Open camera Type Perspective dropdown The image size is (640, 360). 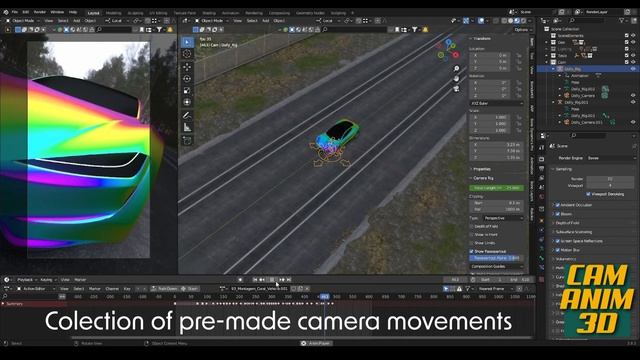pos(503,218)
